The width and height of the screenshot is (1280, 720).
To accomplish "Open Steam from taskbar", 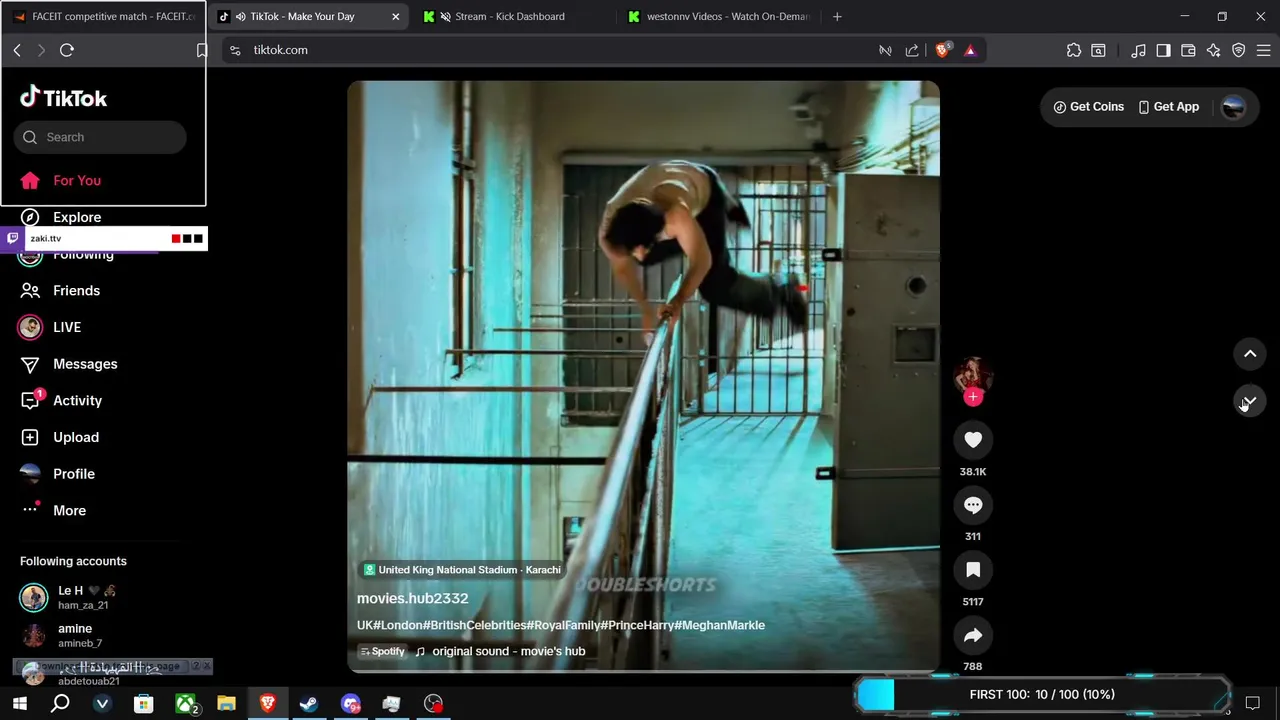I will click(x=309, y=703).
